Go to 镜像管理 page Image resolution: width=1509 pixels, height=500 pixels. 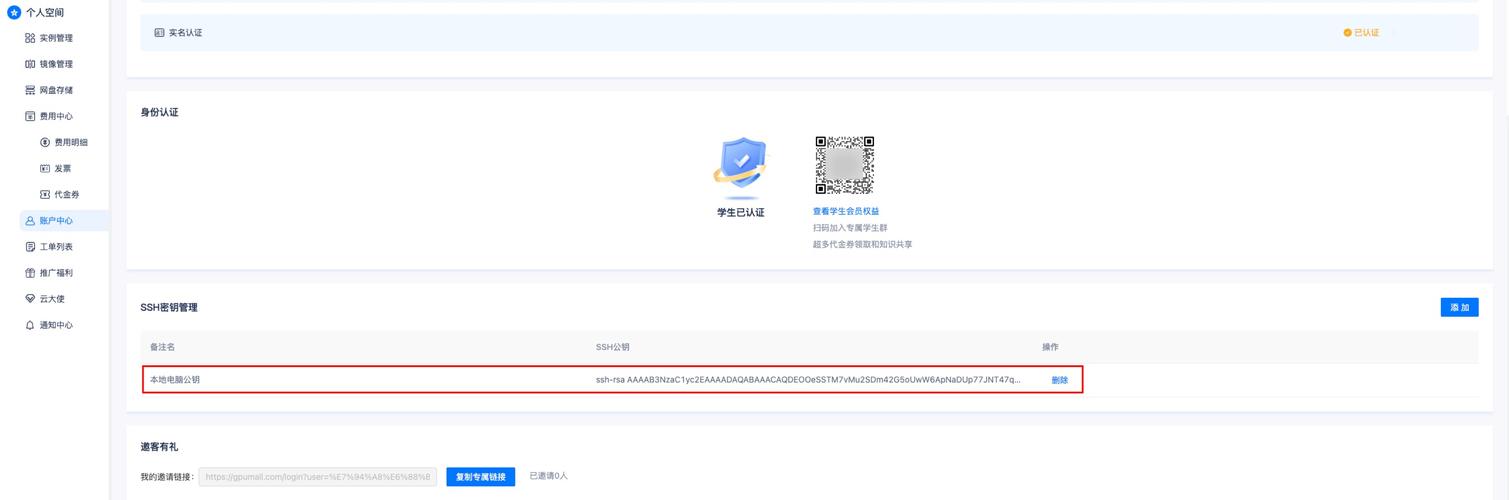tap(56, 64)
